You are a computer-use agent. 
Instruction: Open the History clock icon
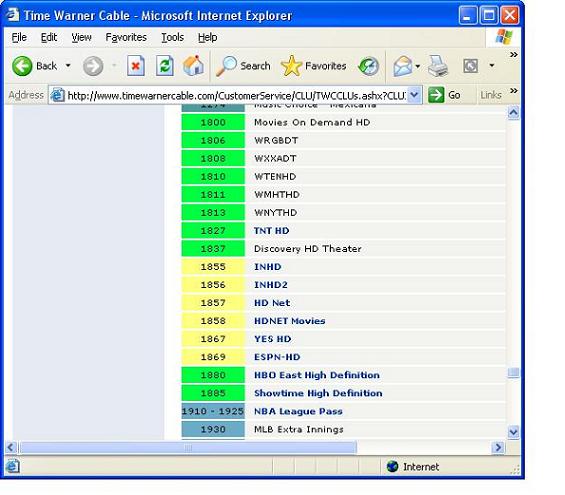pos(368,66)
